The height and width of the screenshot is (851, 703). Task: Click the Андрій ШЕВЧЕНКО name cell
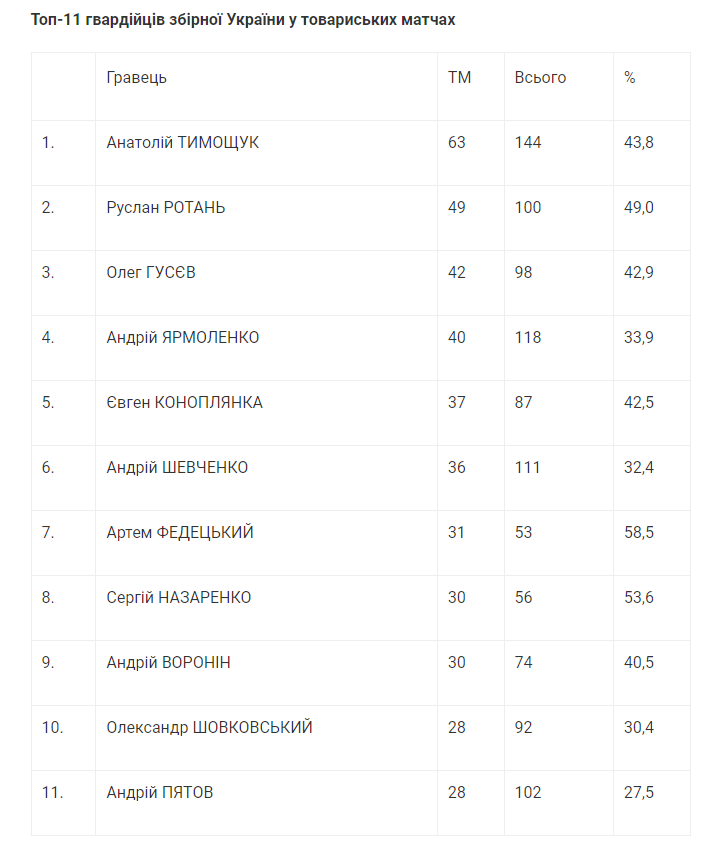(177, 468)
